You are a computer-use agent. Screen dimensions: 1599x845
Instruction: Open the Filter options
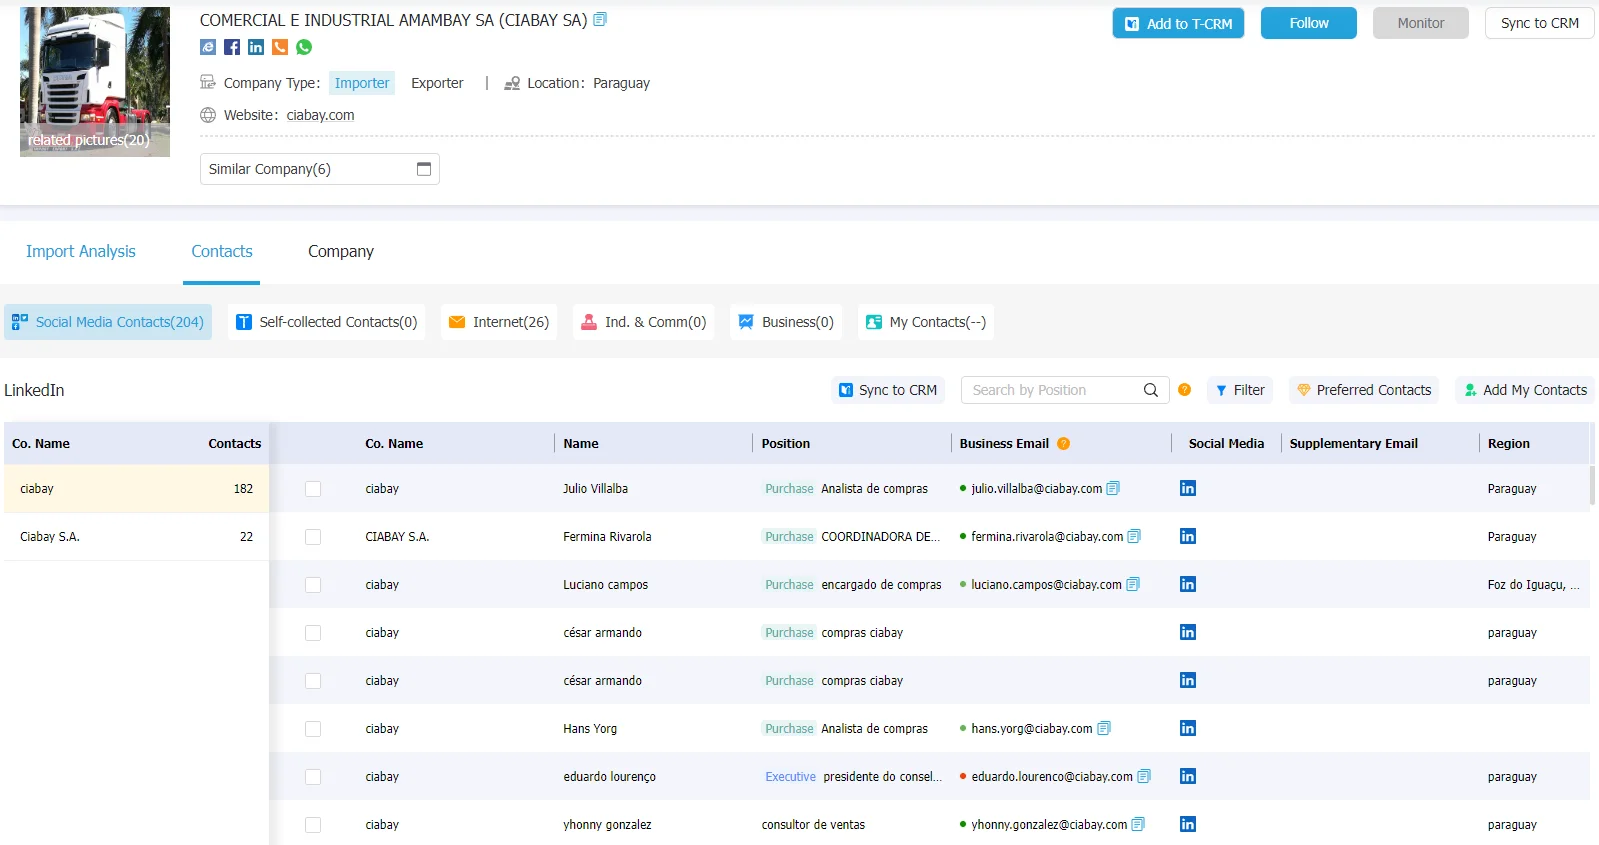click(x=1240, y=390)
